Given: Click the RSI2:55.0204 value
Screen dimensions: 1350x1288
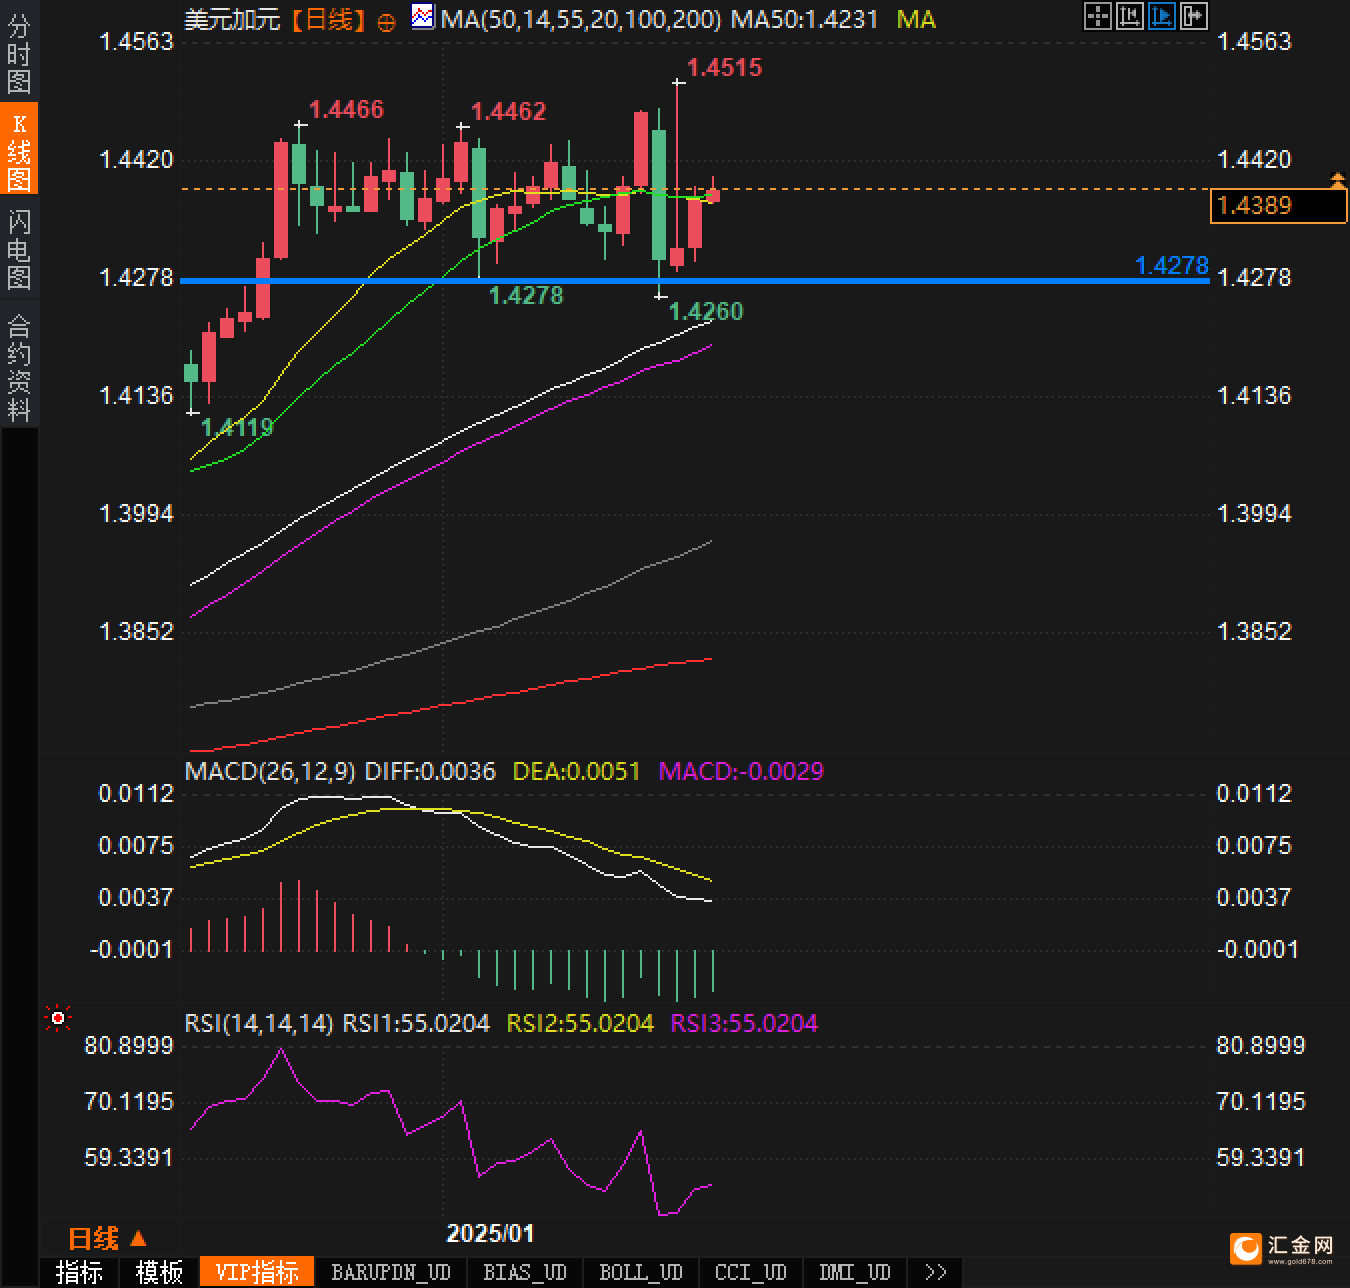Looking at the screenshot, I should coord(580,1023).
